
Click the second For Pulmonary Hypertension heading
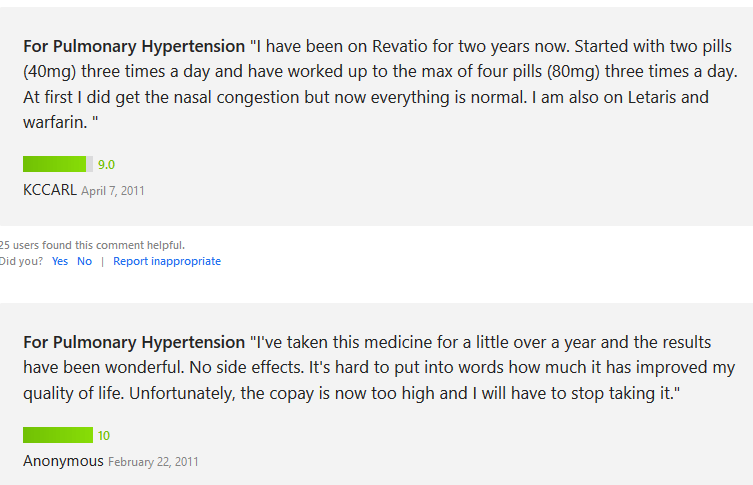pyautogui.click(x=134, y=342)
